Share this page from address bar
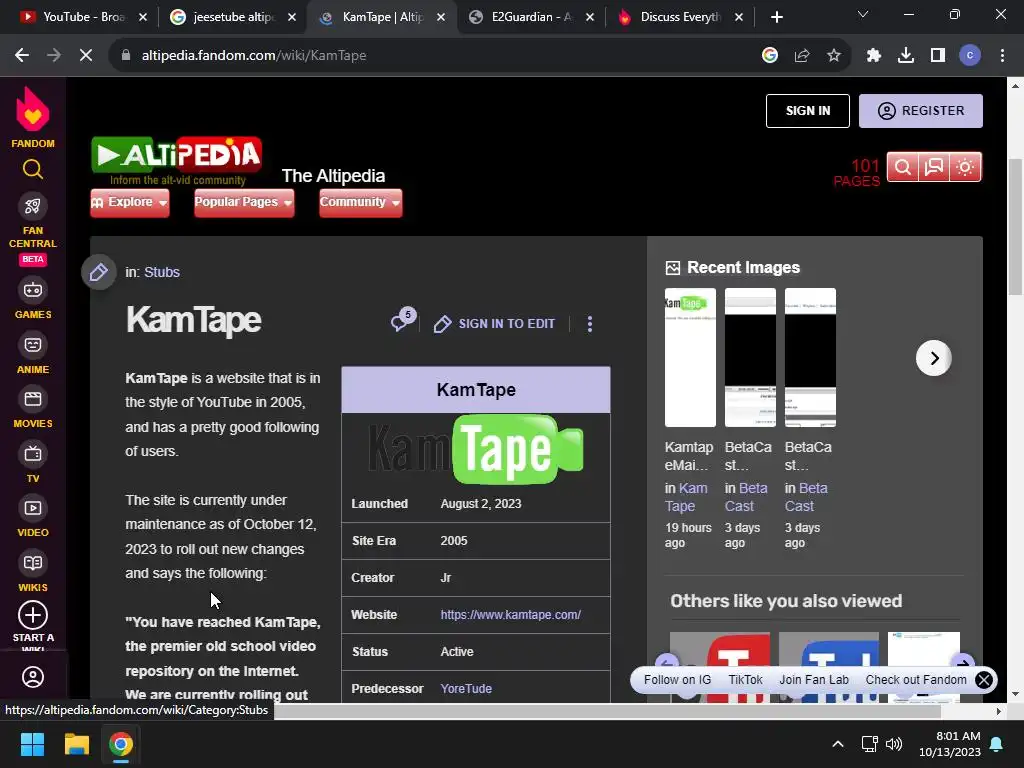Viewport: 1024px width, 768px height. [802, 56]
